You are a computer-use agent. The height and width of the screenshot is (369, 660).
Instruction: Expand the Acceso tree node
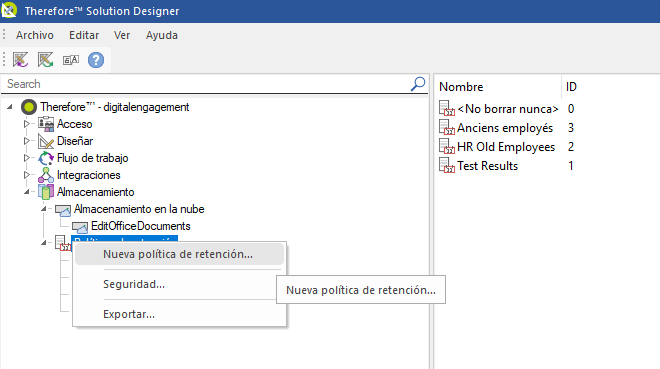click(27, 124)
